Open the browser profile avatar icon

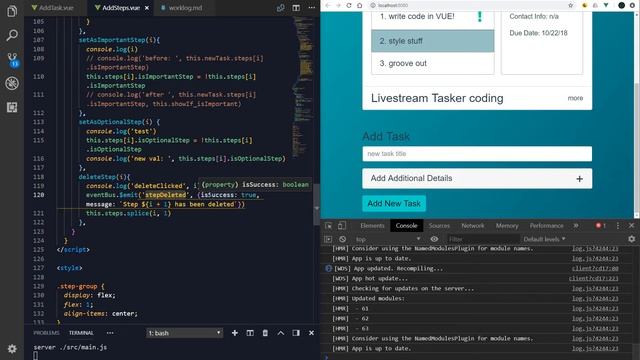pyautogui.click(x=622, y=5)
